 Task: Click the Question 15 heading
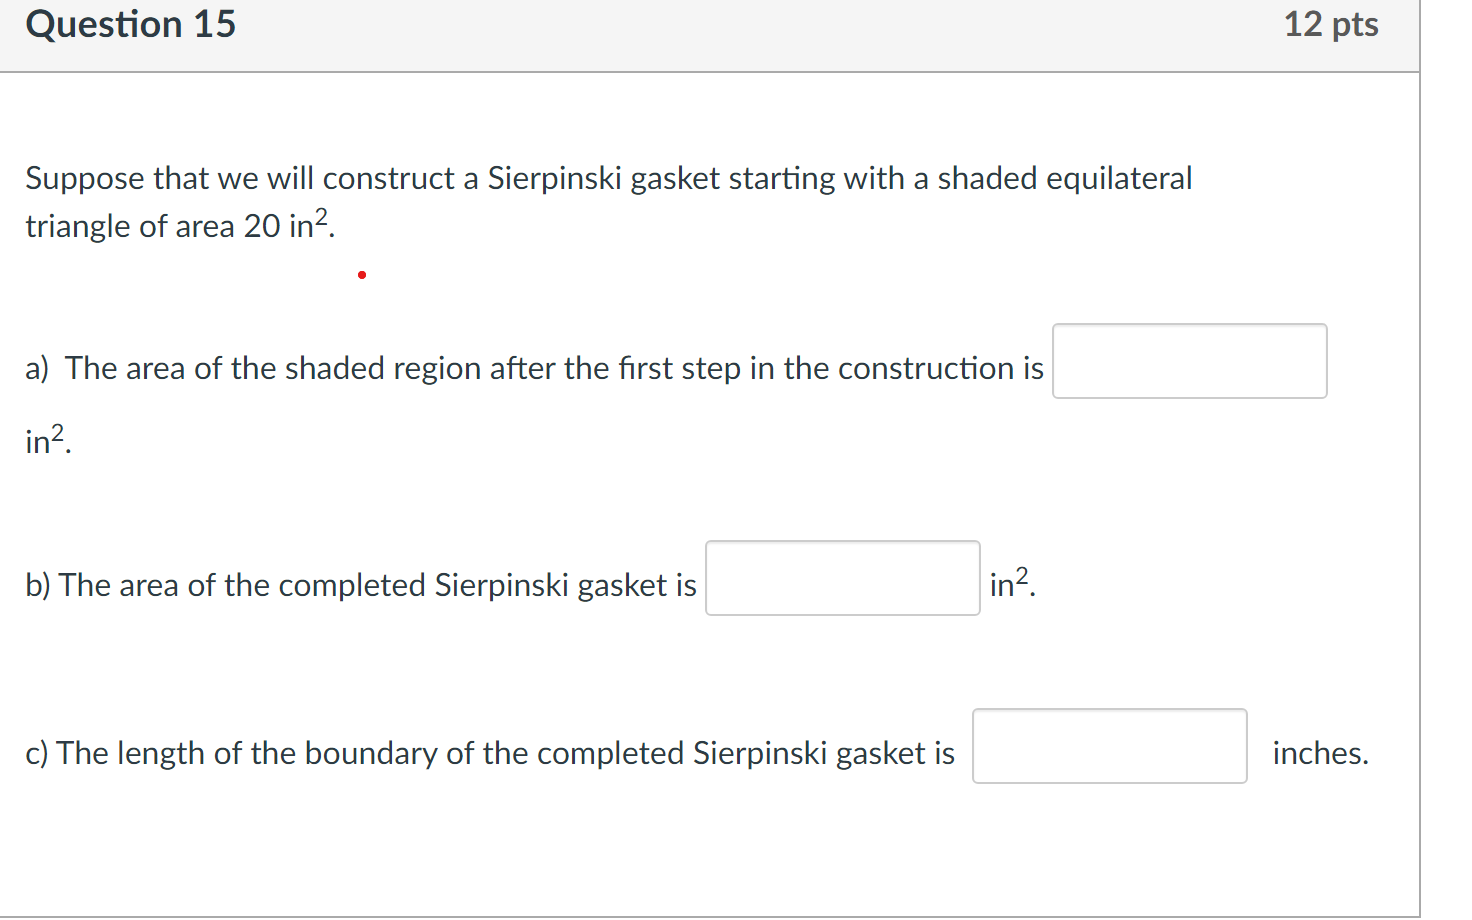[x=131, y=25]
